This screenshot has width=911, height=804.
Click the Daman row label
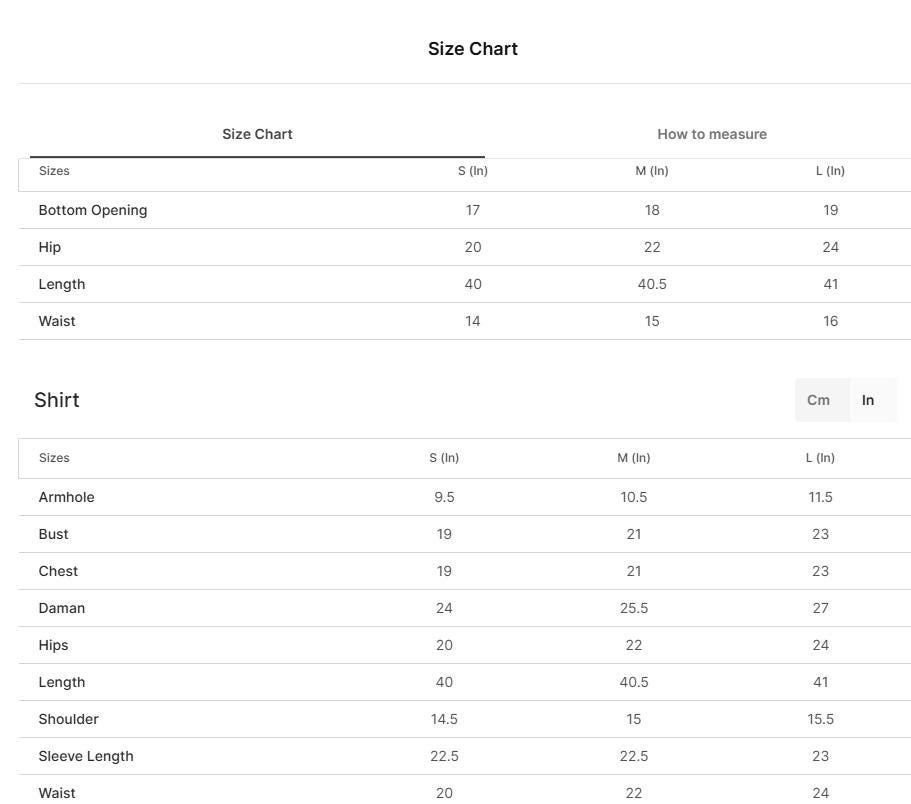62,608
